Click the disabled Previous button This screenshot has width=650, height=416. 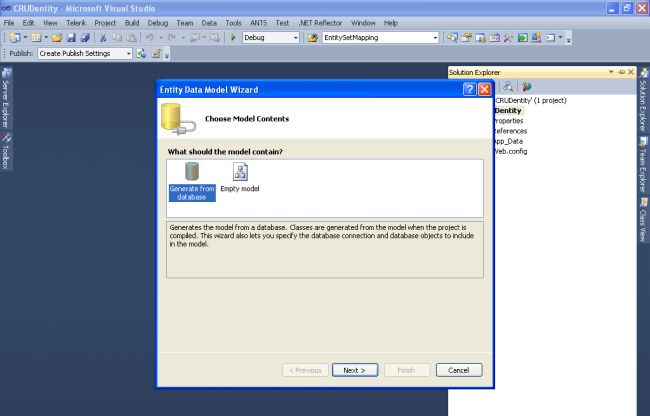click(305, 370)
